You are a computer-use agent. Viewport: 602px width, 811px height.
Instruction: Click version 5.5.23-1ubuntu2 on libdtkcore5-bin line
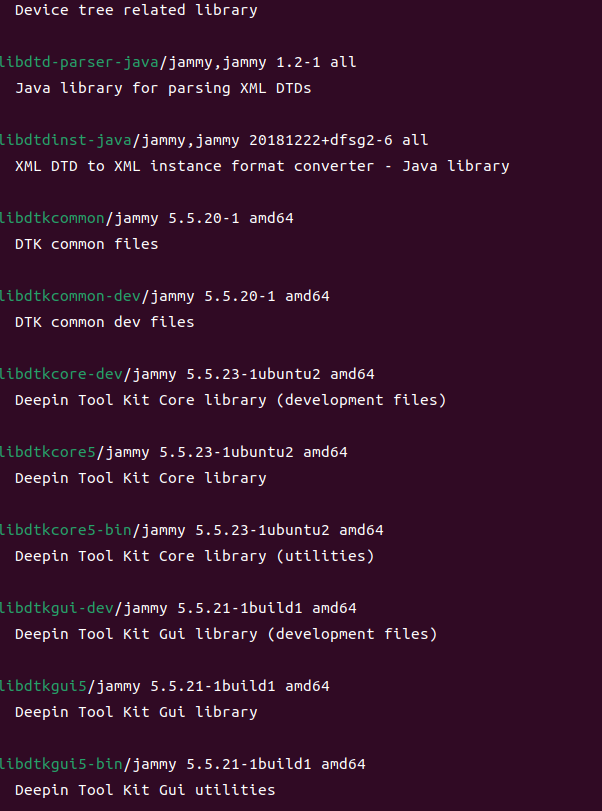click(x=262, y=531)
